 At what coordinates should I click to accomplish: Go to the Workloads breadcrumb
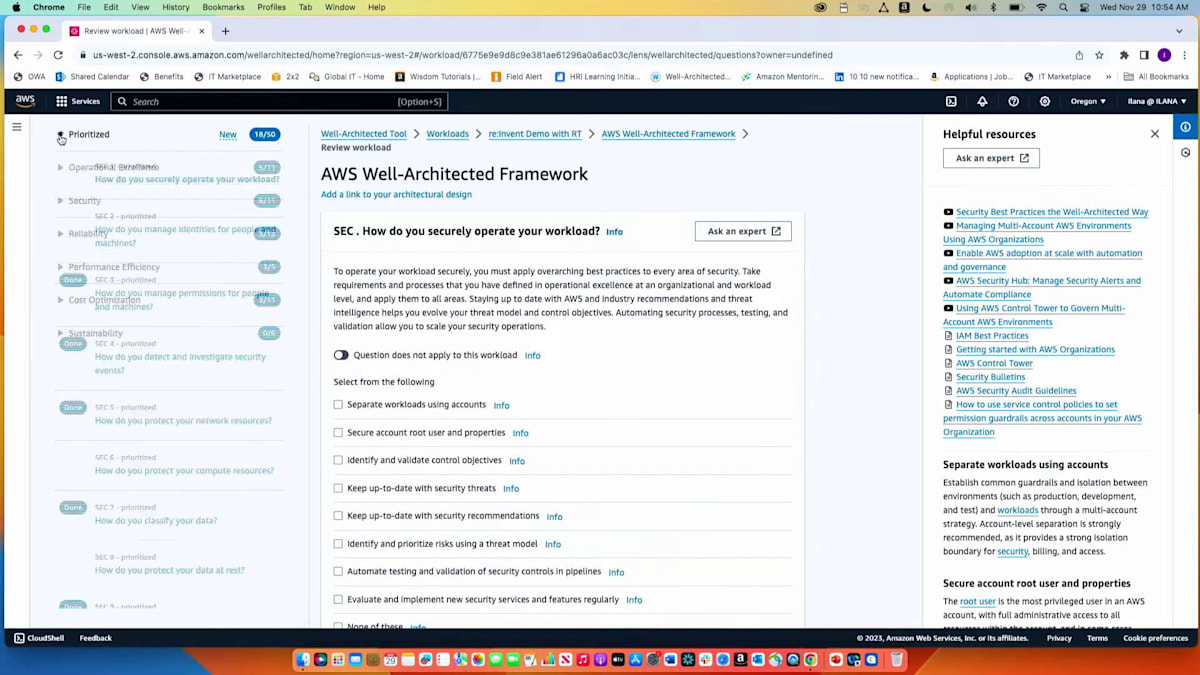[447, 134]
